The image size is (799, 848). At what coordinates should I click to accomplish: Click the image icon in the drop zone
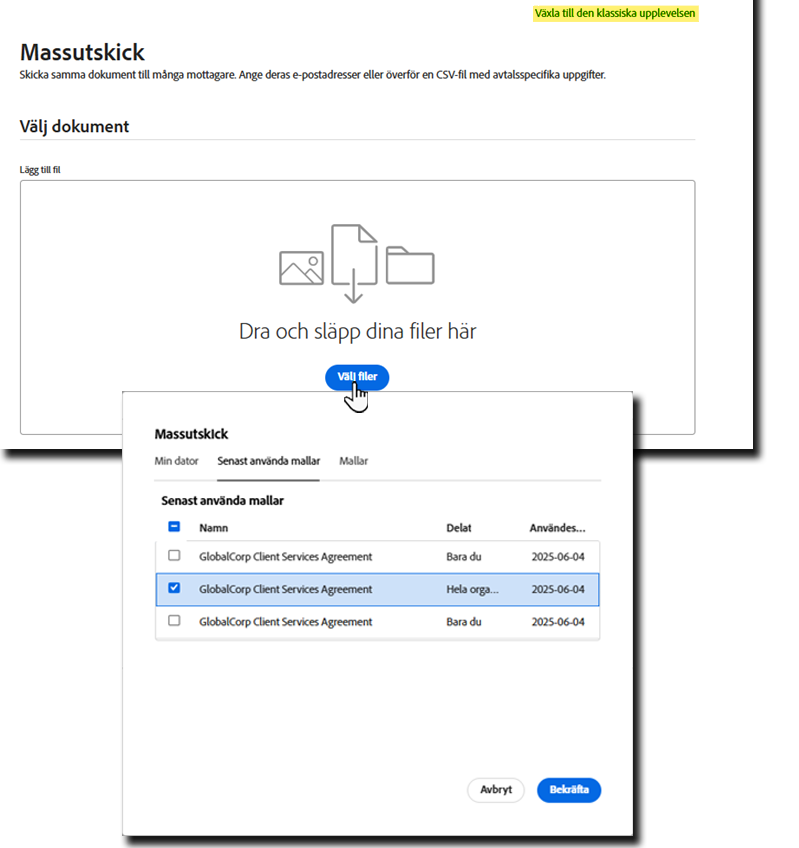click(x=301, y=267)
